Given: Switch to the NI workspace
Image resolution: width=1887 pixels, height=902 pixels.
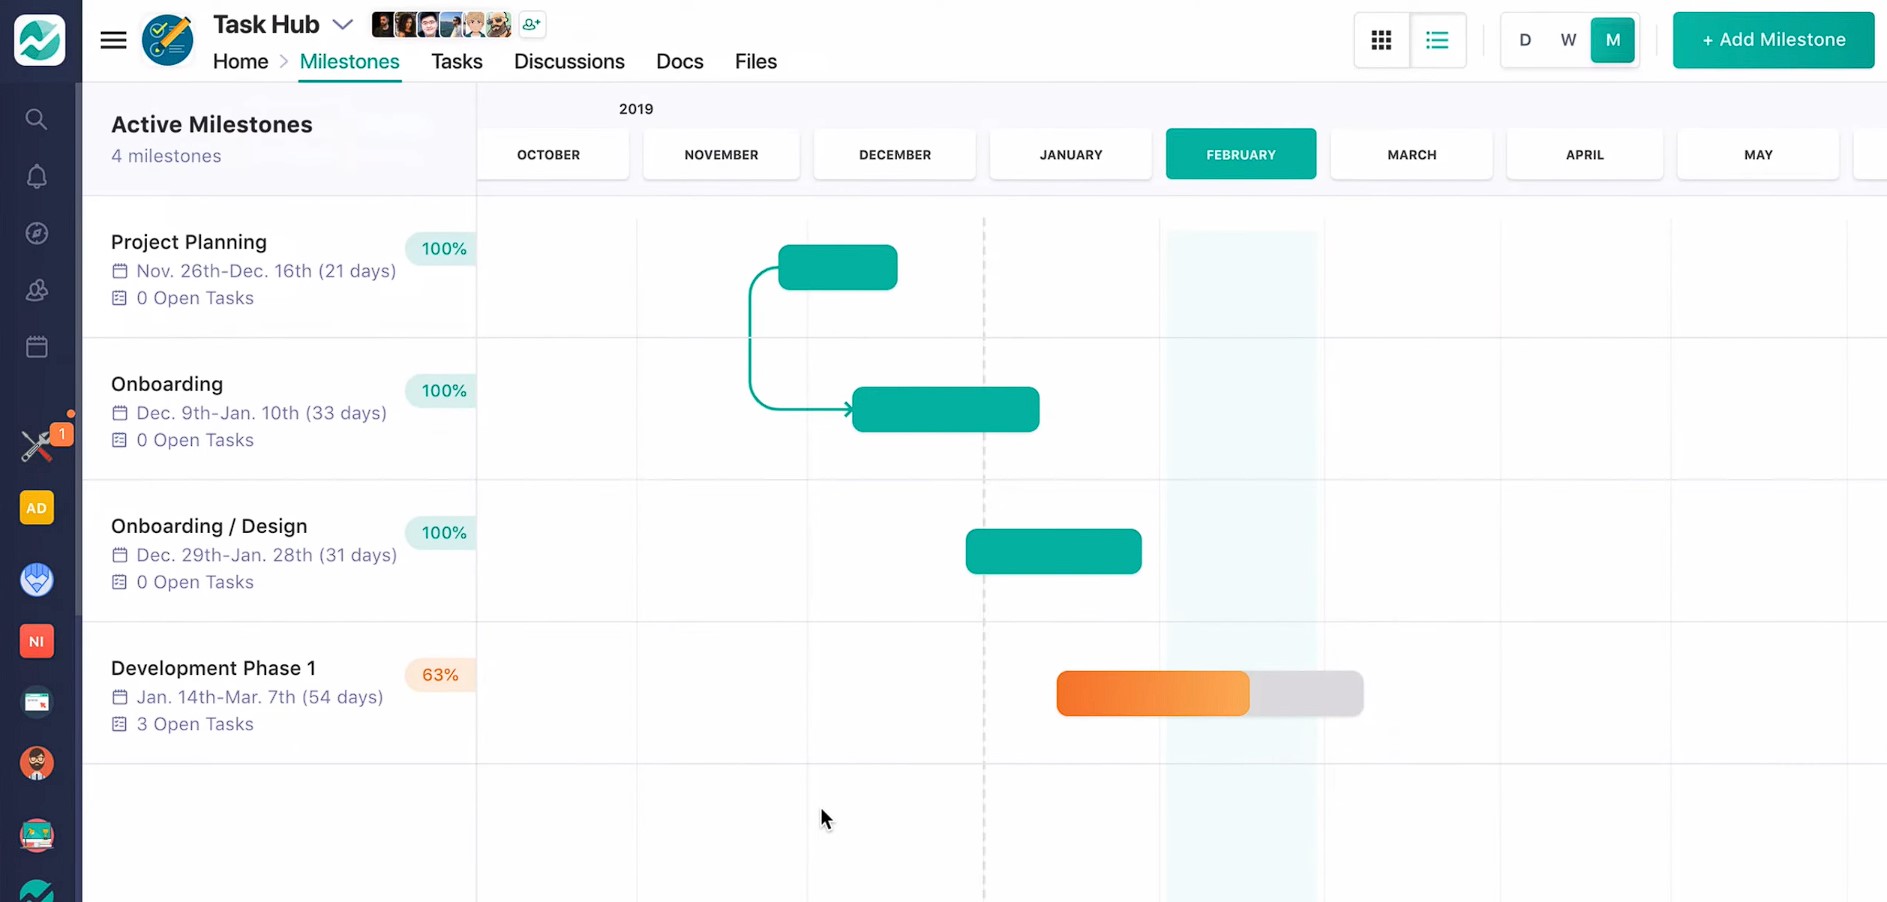Looking at the screenshot, I should (36, 641).
